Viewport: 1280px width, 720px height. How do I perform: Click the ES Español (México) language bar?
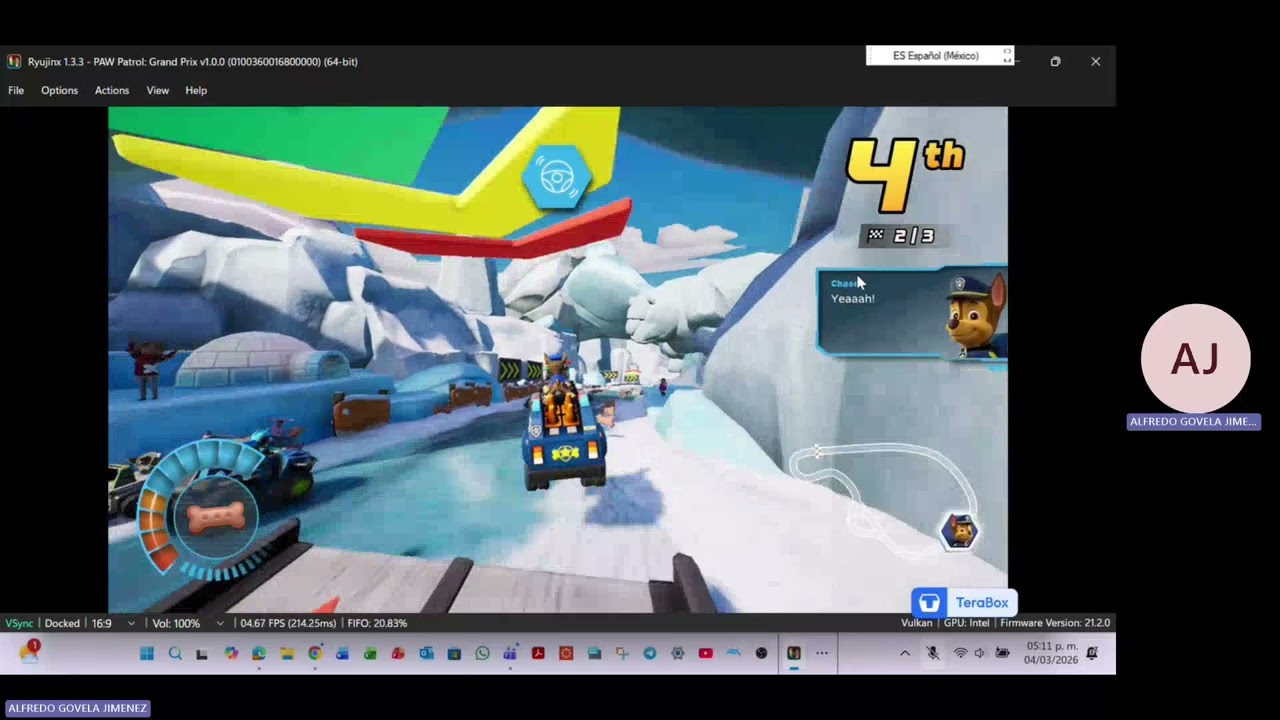pyautogui.click(x=940, y=56)
